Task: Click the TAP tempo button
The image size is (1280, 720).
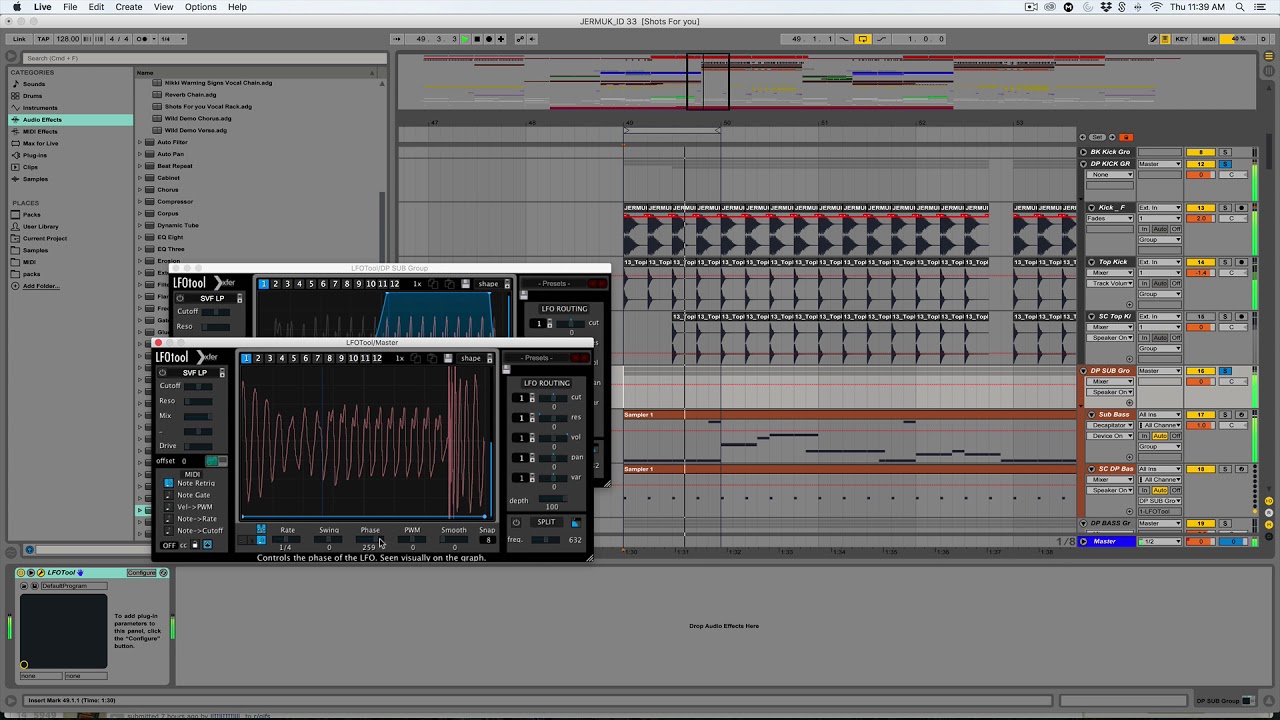Action: coord(43,39)
